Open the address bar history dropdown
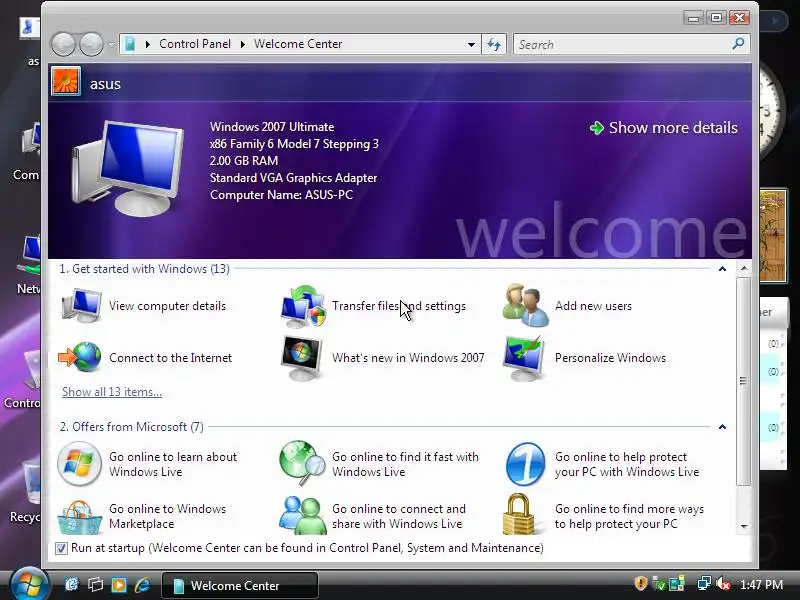The height and width of the screenshot is (600, 800). tap(471, 44)
